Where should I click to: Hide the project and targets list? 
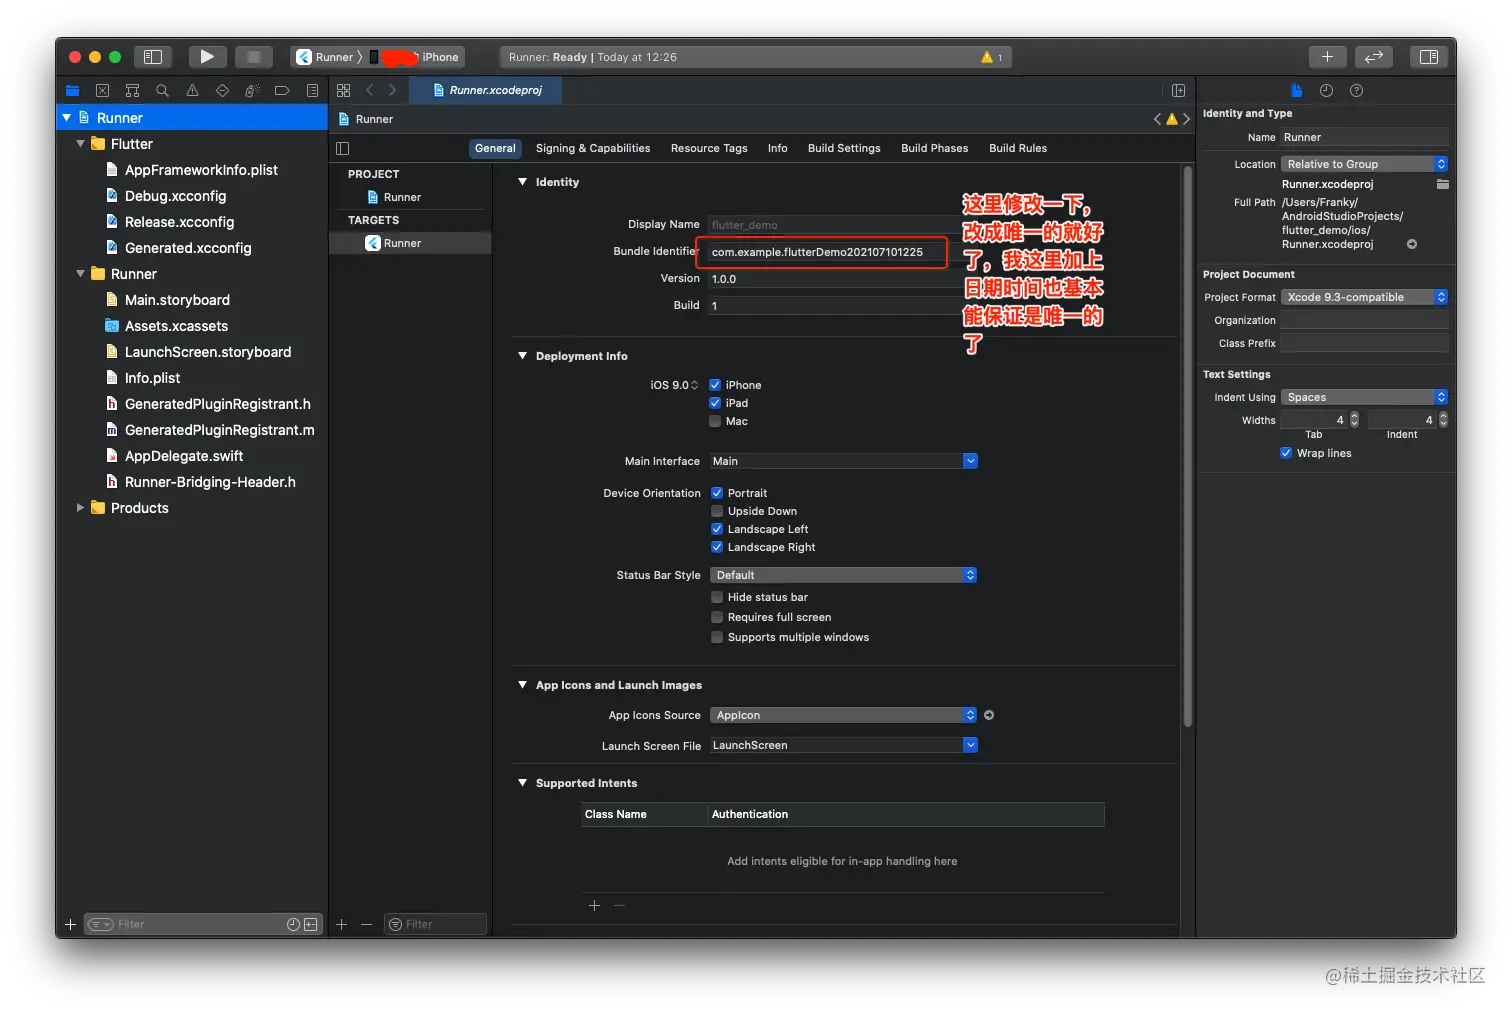click(343, 148)
